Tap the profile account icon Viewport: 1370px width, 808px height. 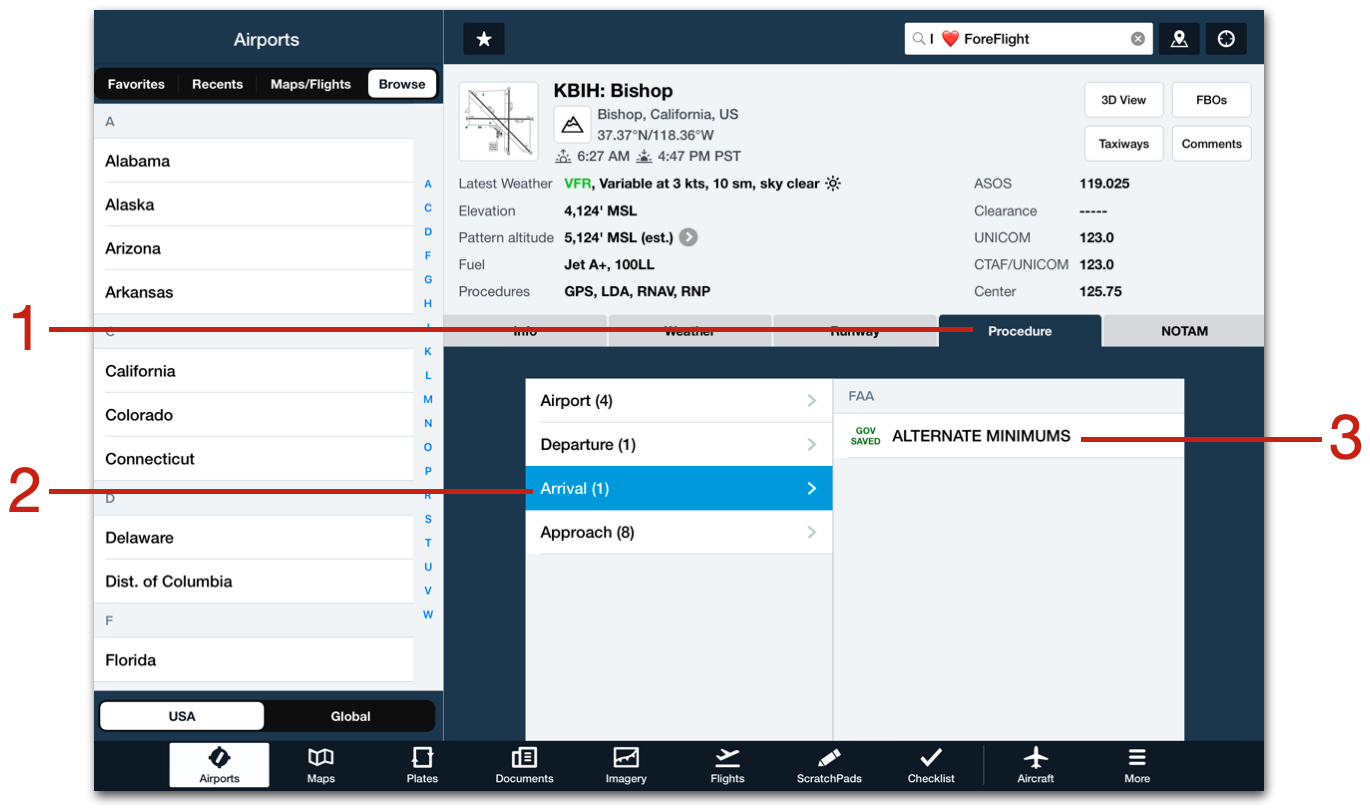coord(1179,38)
